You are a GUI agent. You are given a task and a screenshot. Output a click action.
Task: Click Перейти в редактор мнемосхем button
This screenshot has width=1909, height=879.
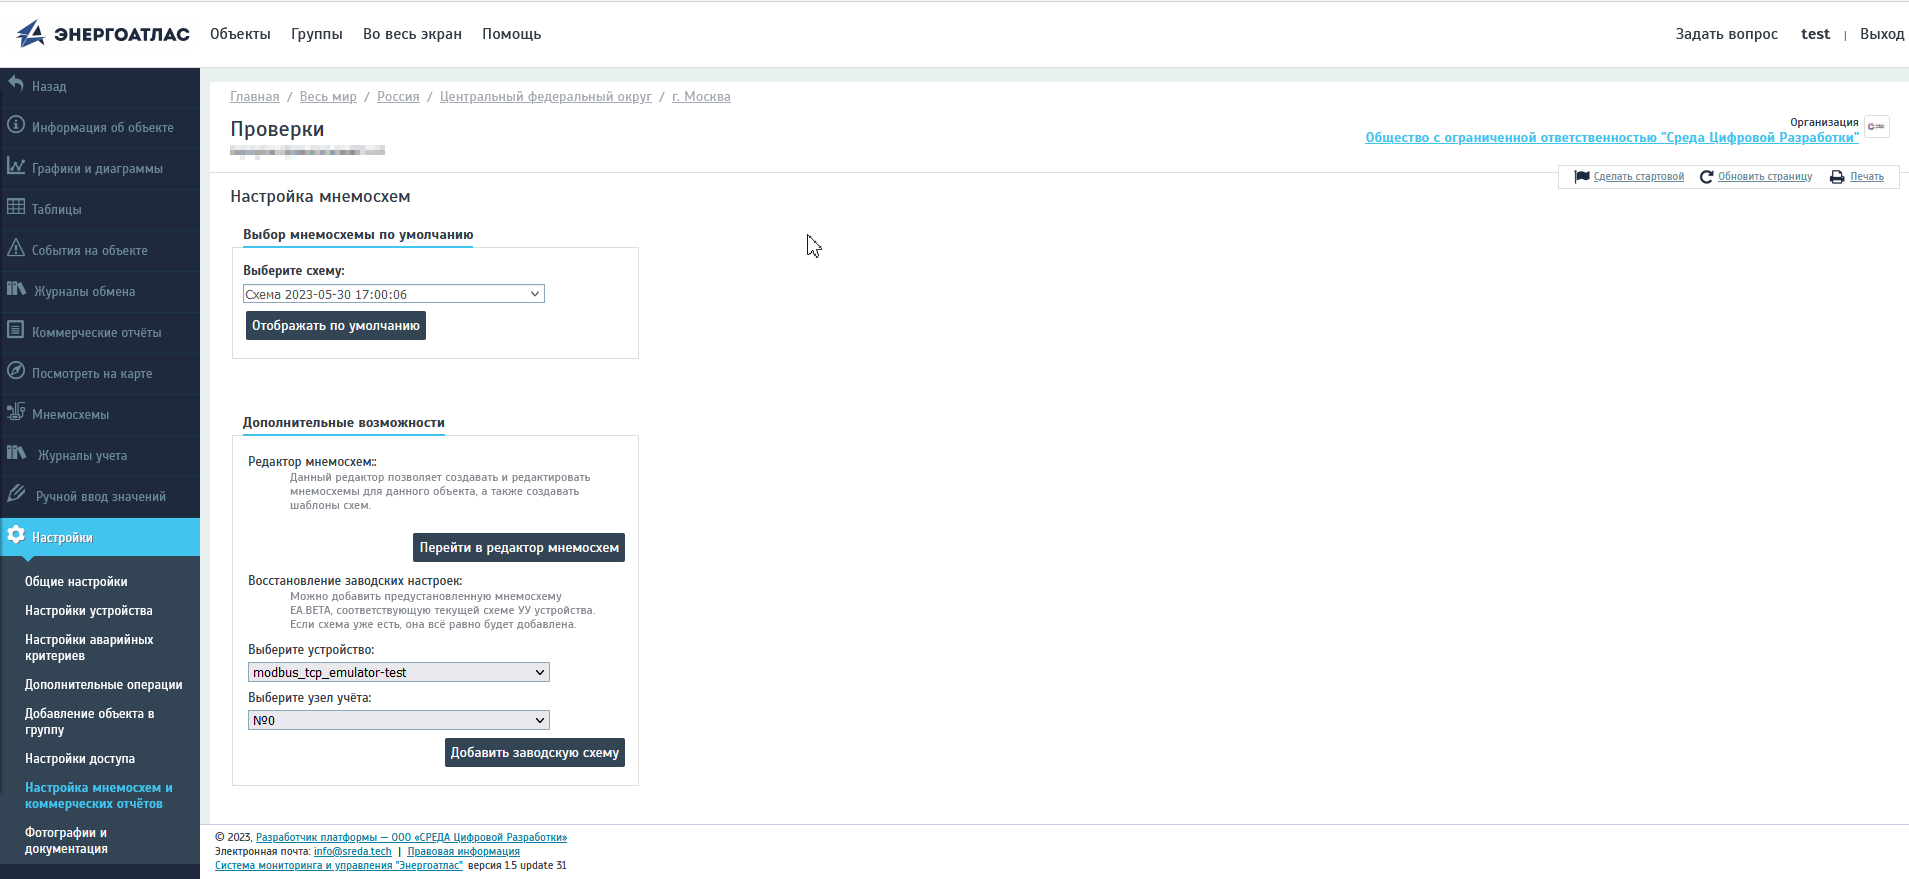coord(519,548)
